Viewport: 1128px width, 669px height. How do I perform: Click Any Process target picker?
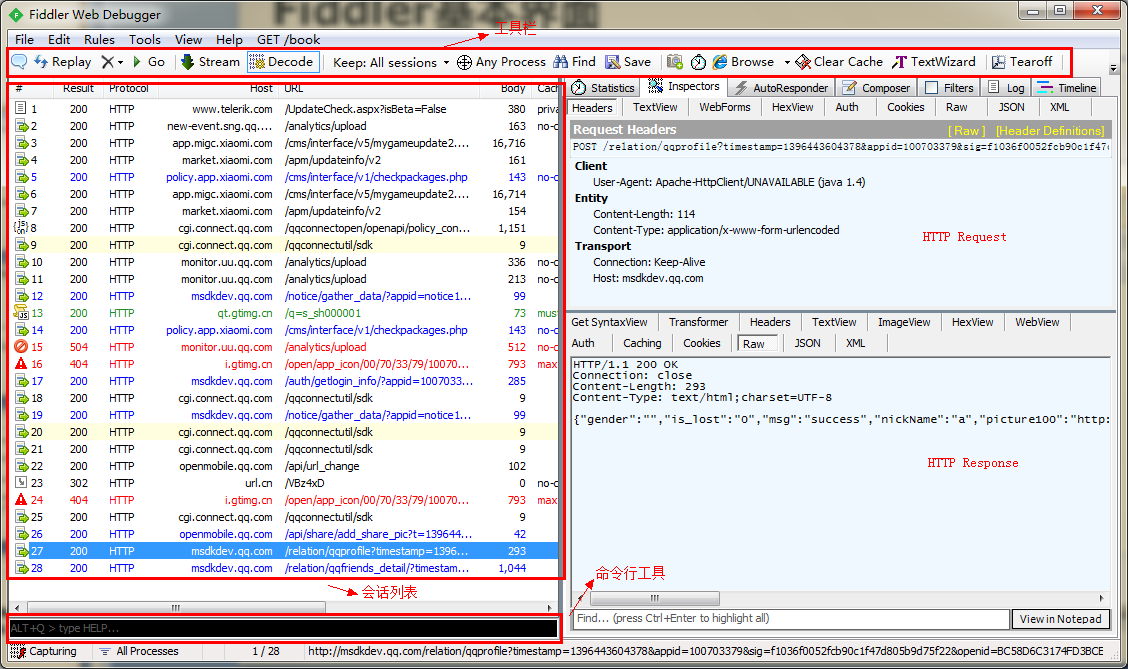coord(501,62)
